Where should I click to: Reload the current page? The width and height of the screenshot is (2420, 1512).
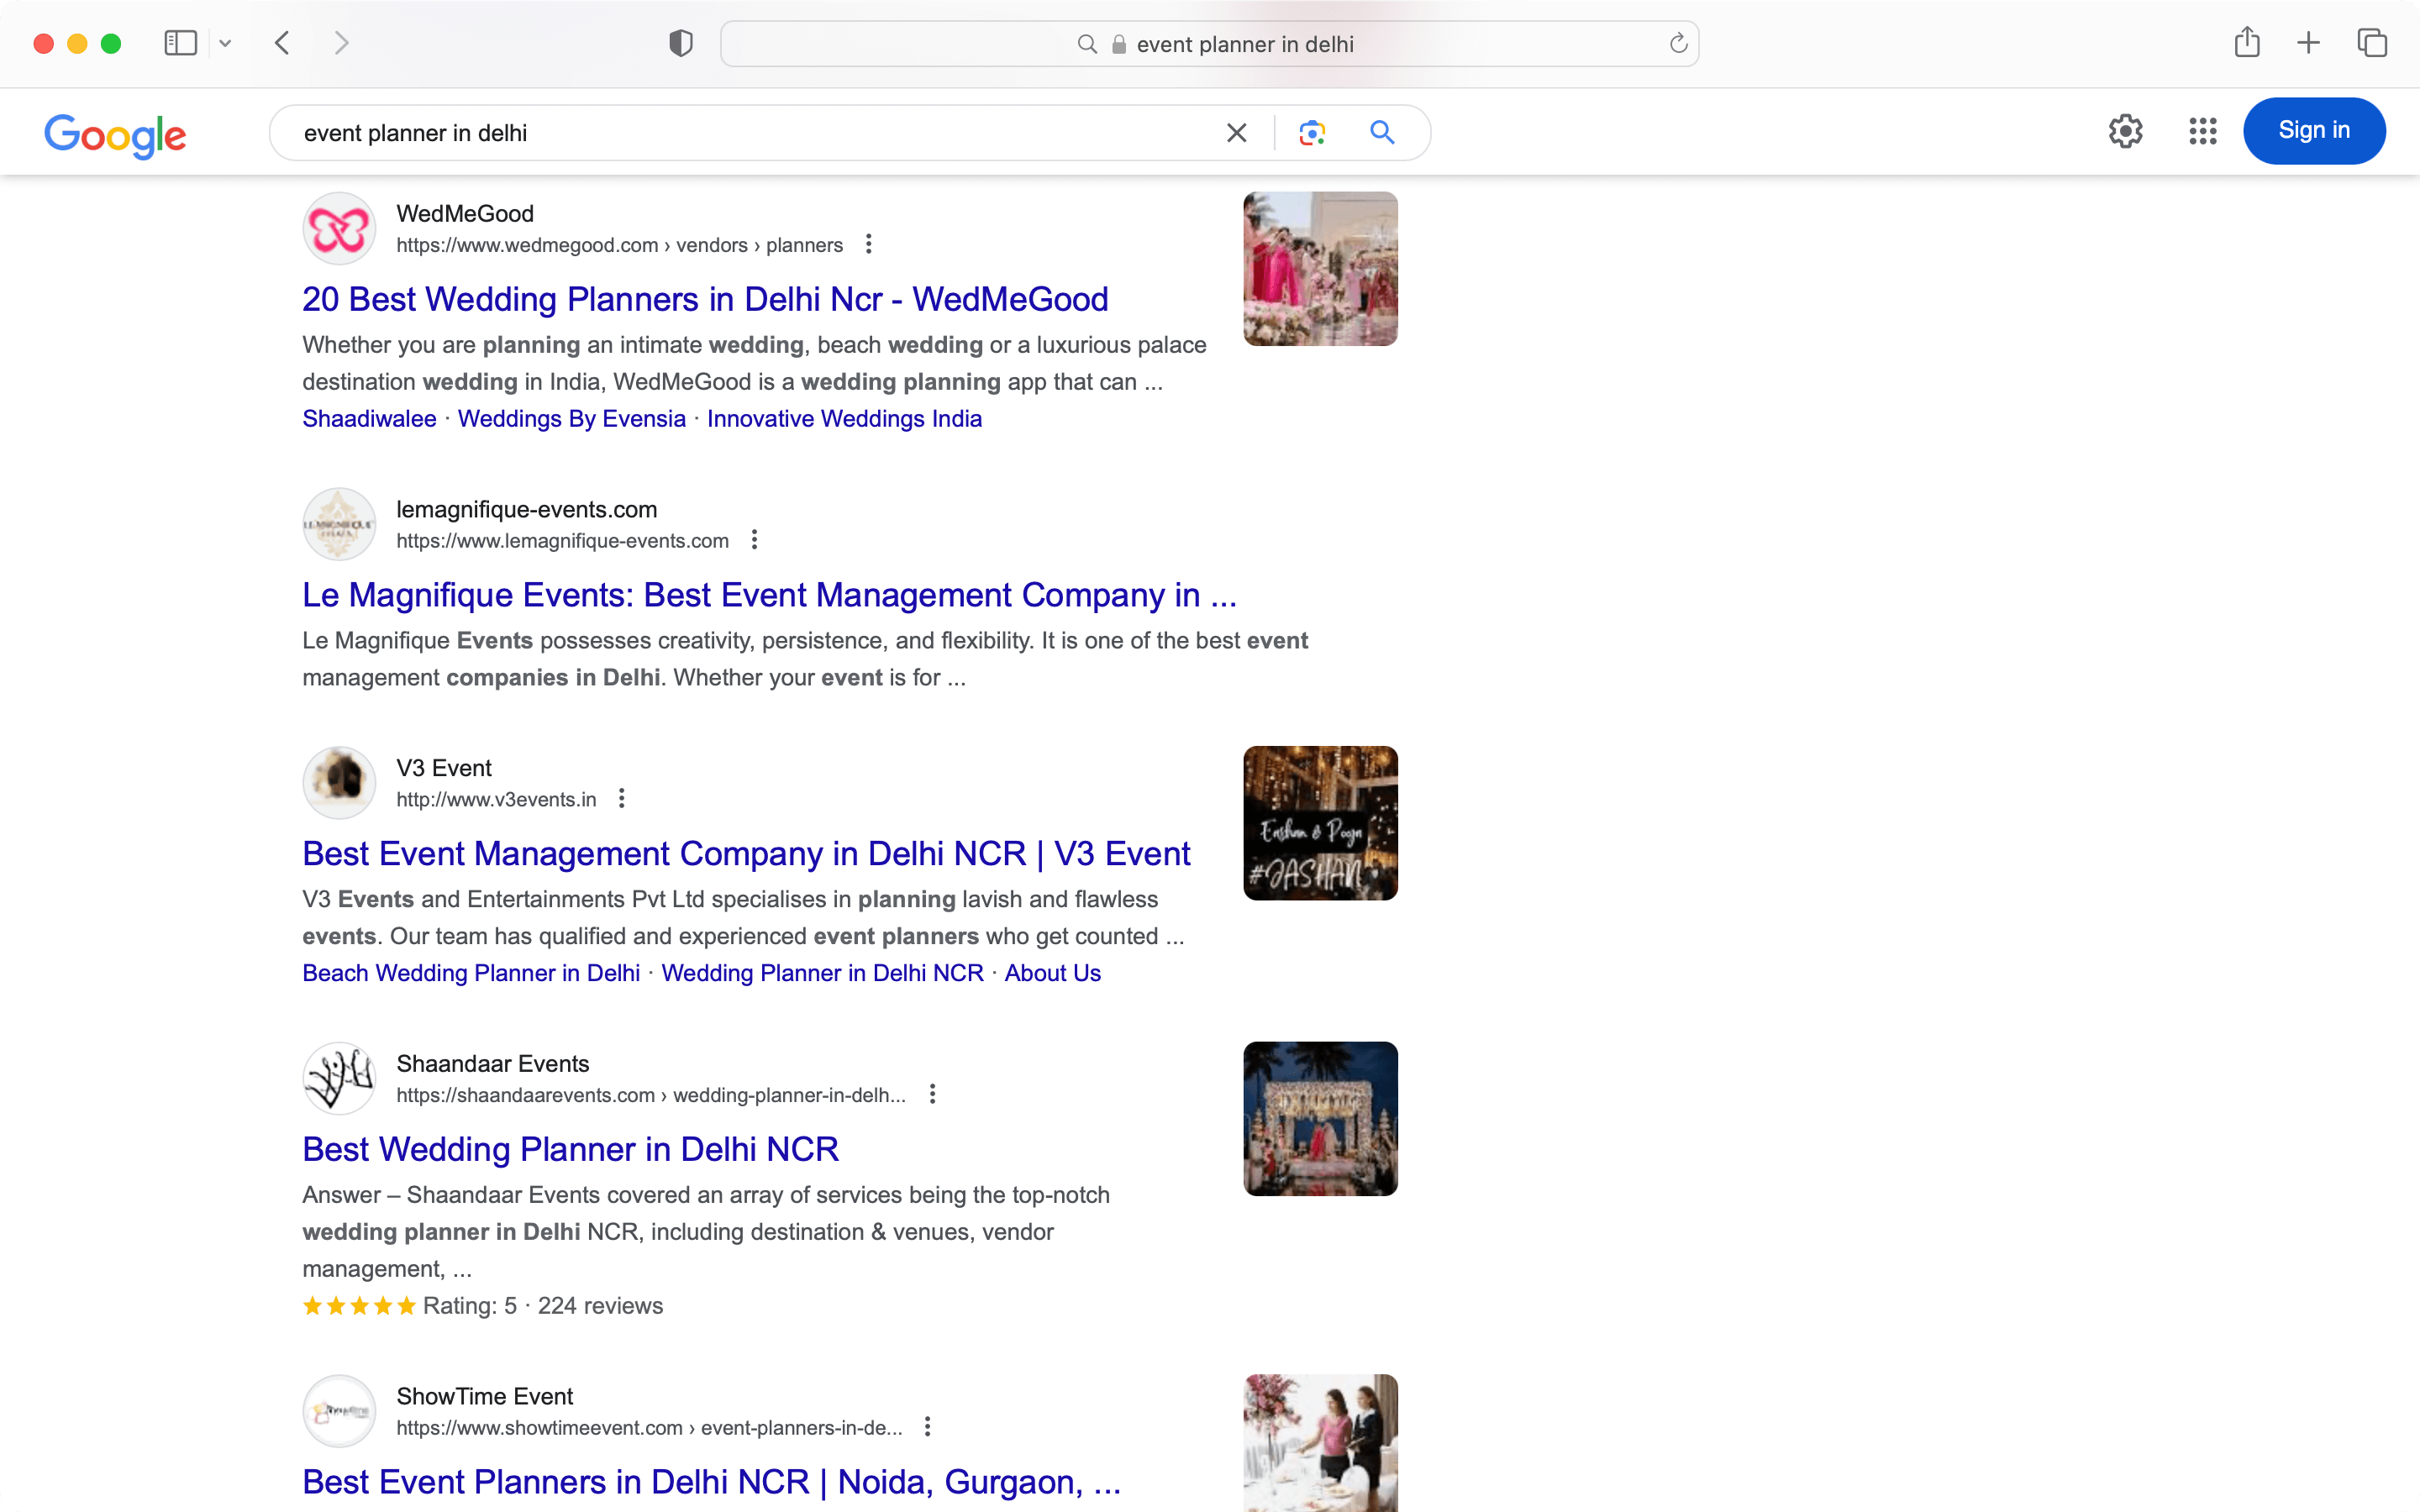tap(1678, 43)
